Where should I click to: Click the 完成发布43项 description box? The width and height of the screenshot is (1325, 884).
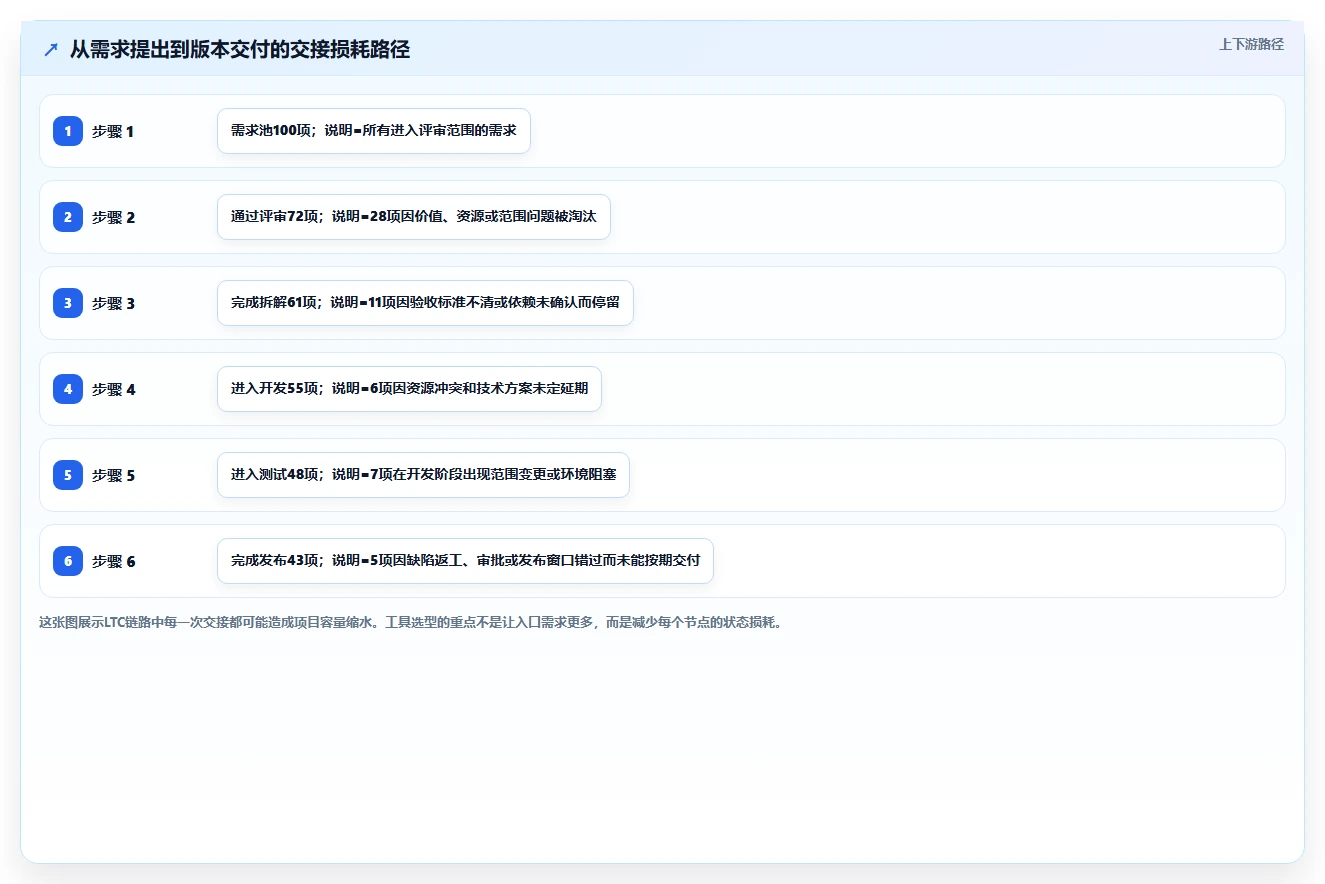(465, 561)
